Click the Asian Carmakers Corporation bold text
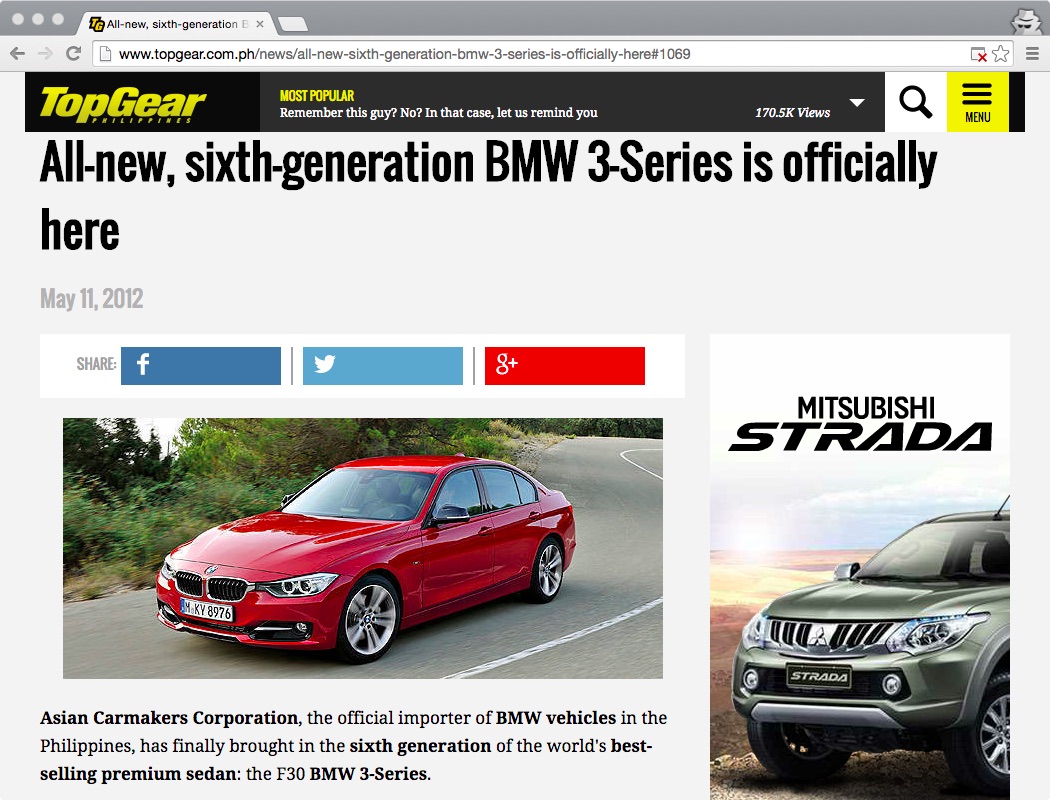The width and height of the screenshot is (1050, 800). [x=169, y=718]
